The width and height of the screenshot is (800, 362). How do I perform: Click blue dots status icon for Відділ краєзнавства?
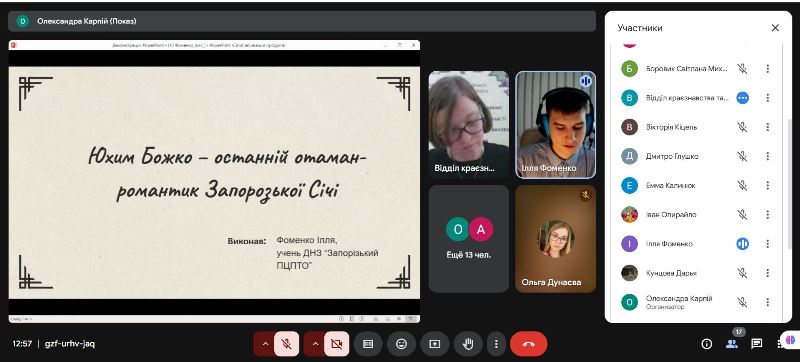click(x=742, y=98)
